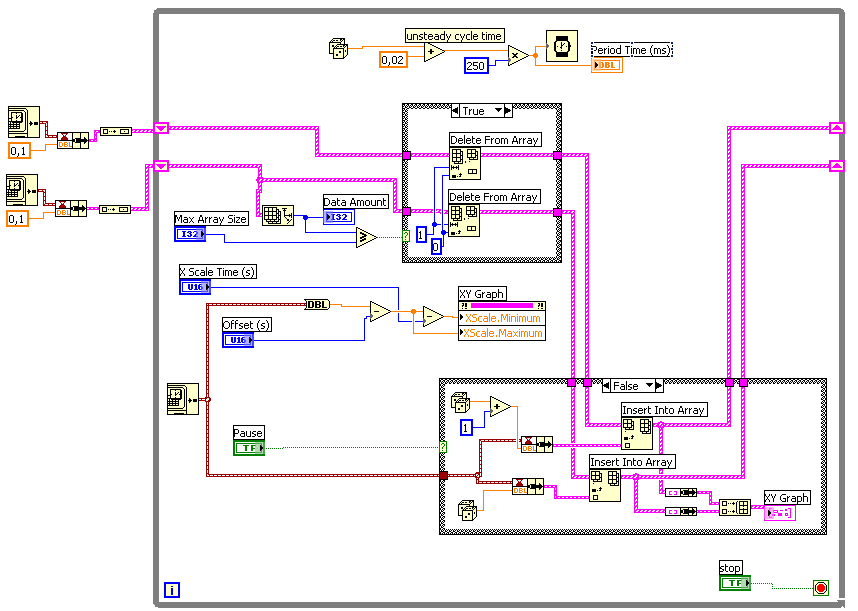This screenshot has width=858, height=611.
Task: Click the lower shift register on the right loop border
Action: 837,166
